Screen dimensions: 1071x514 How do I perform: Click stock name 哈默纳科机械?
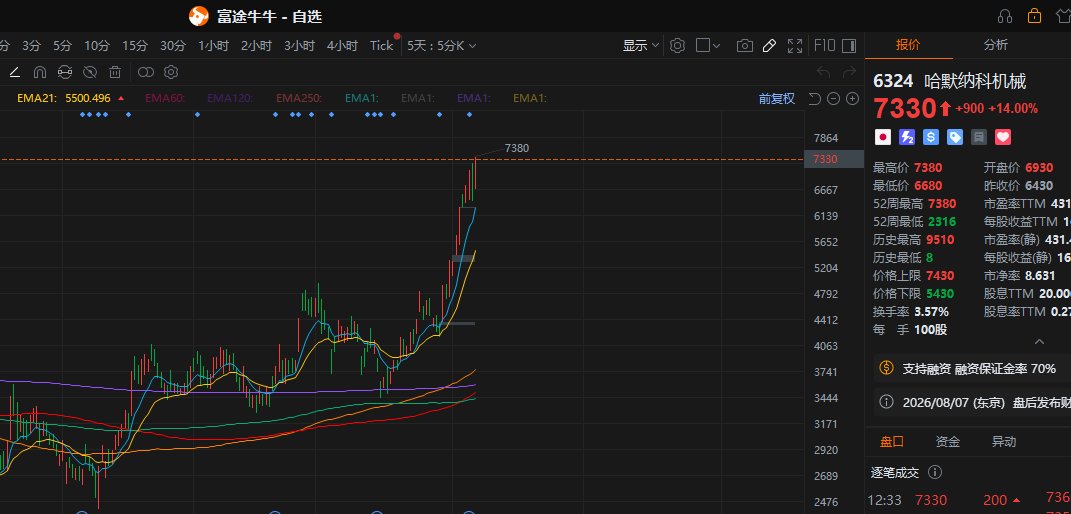pos(975,81)
